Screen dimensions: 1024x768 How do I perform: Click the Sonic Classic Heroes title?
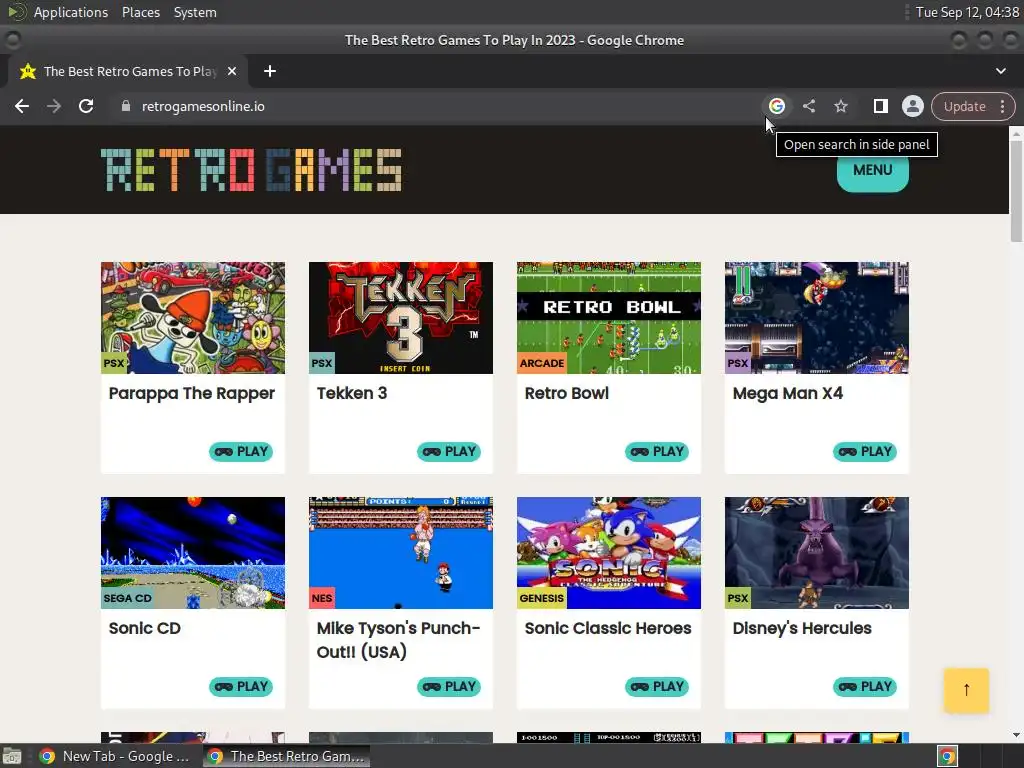607,628
